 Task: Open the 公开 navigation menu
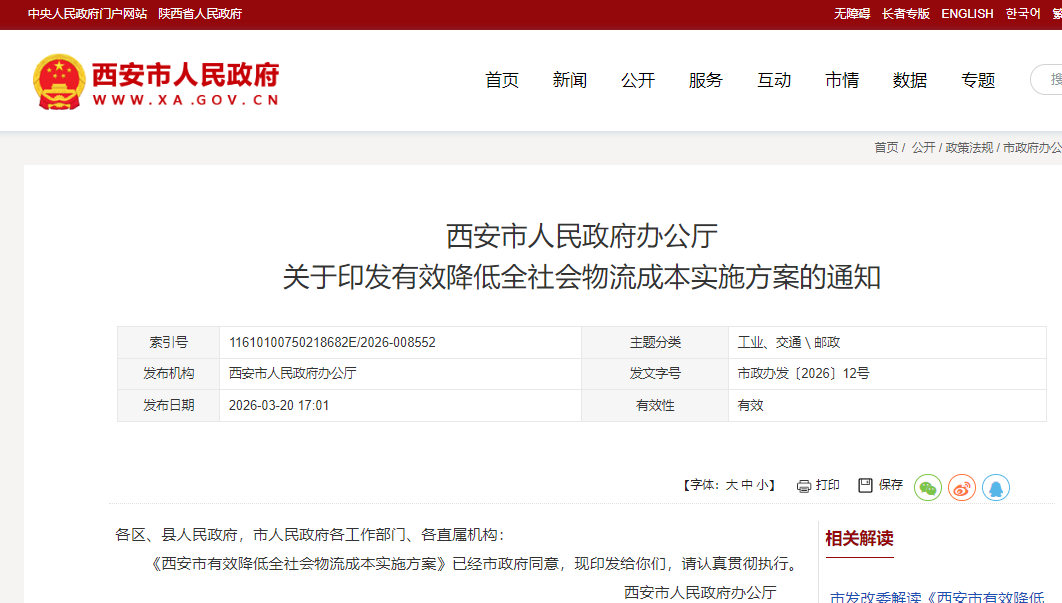click(638, 80)
